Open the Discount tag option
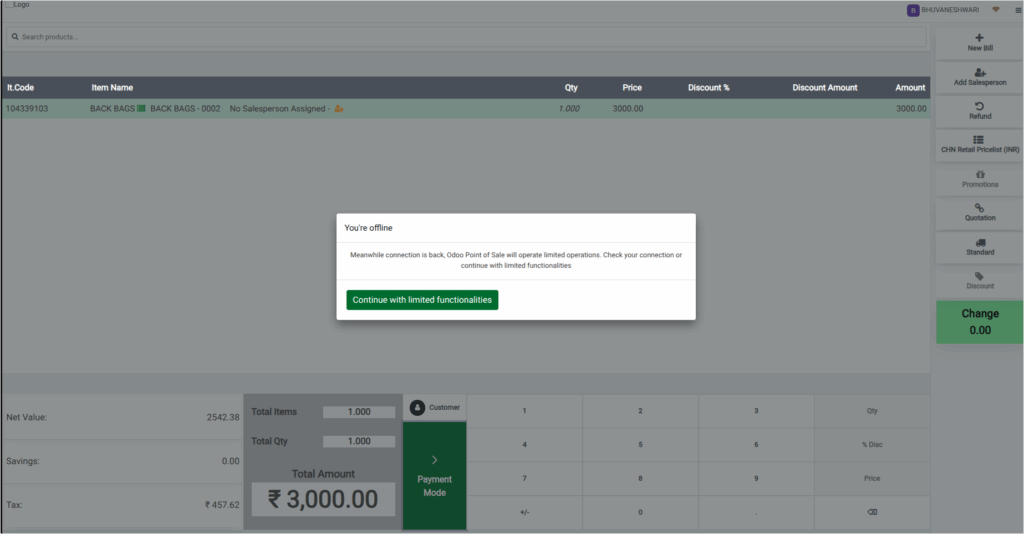The image size is (1024, 534). pos(980,281)
